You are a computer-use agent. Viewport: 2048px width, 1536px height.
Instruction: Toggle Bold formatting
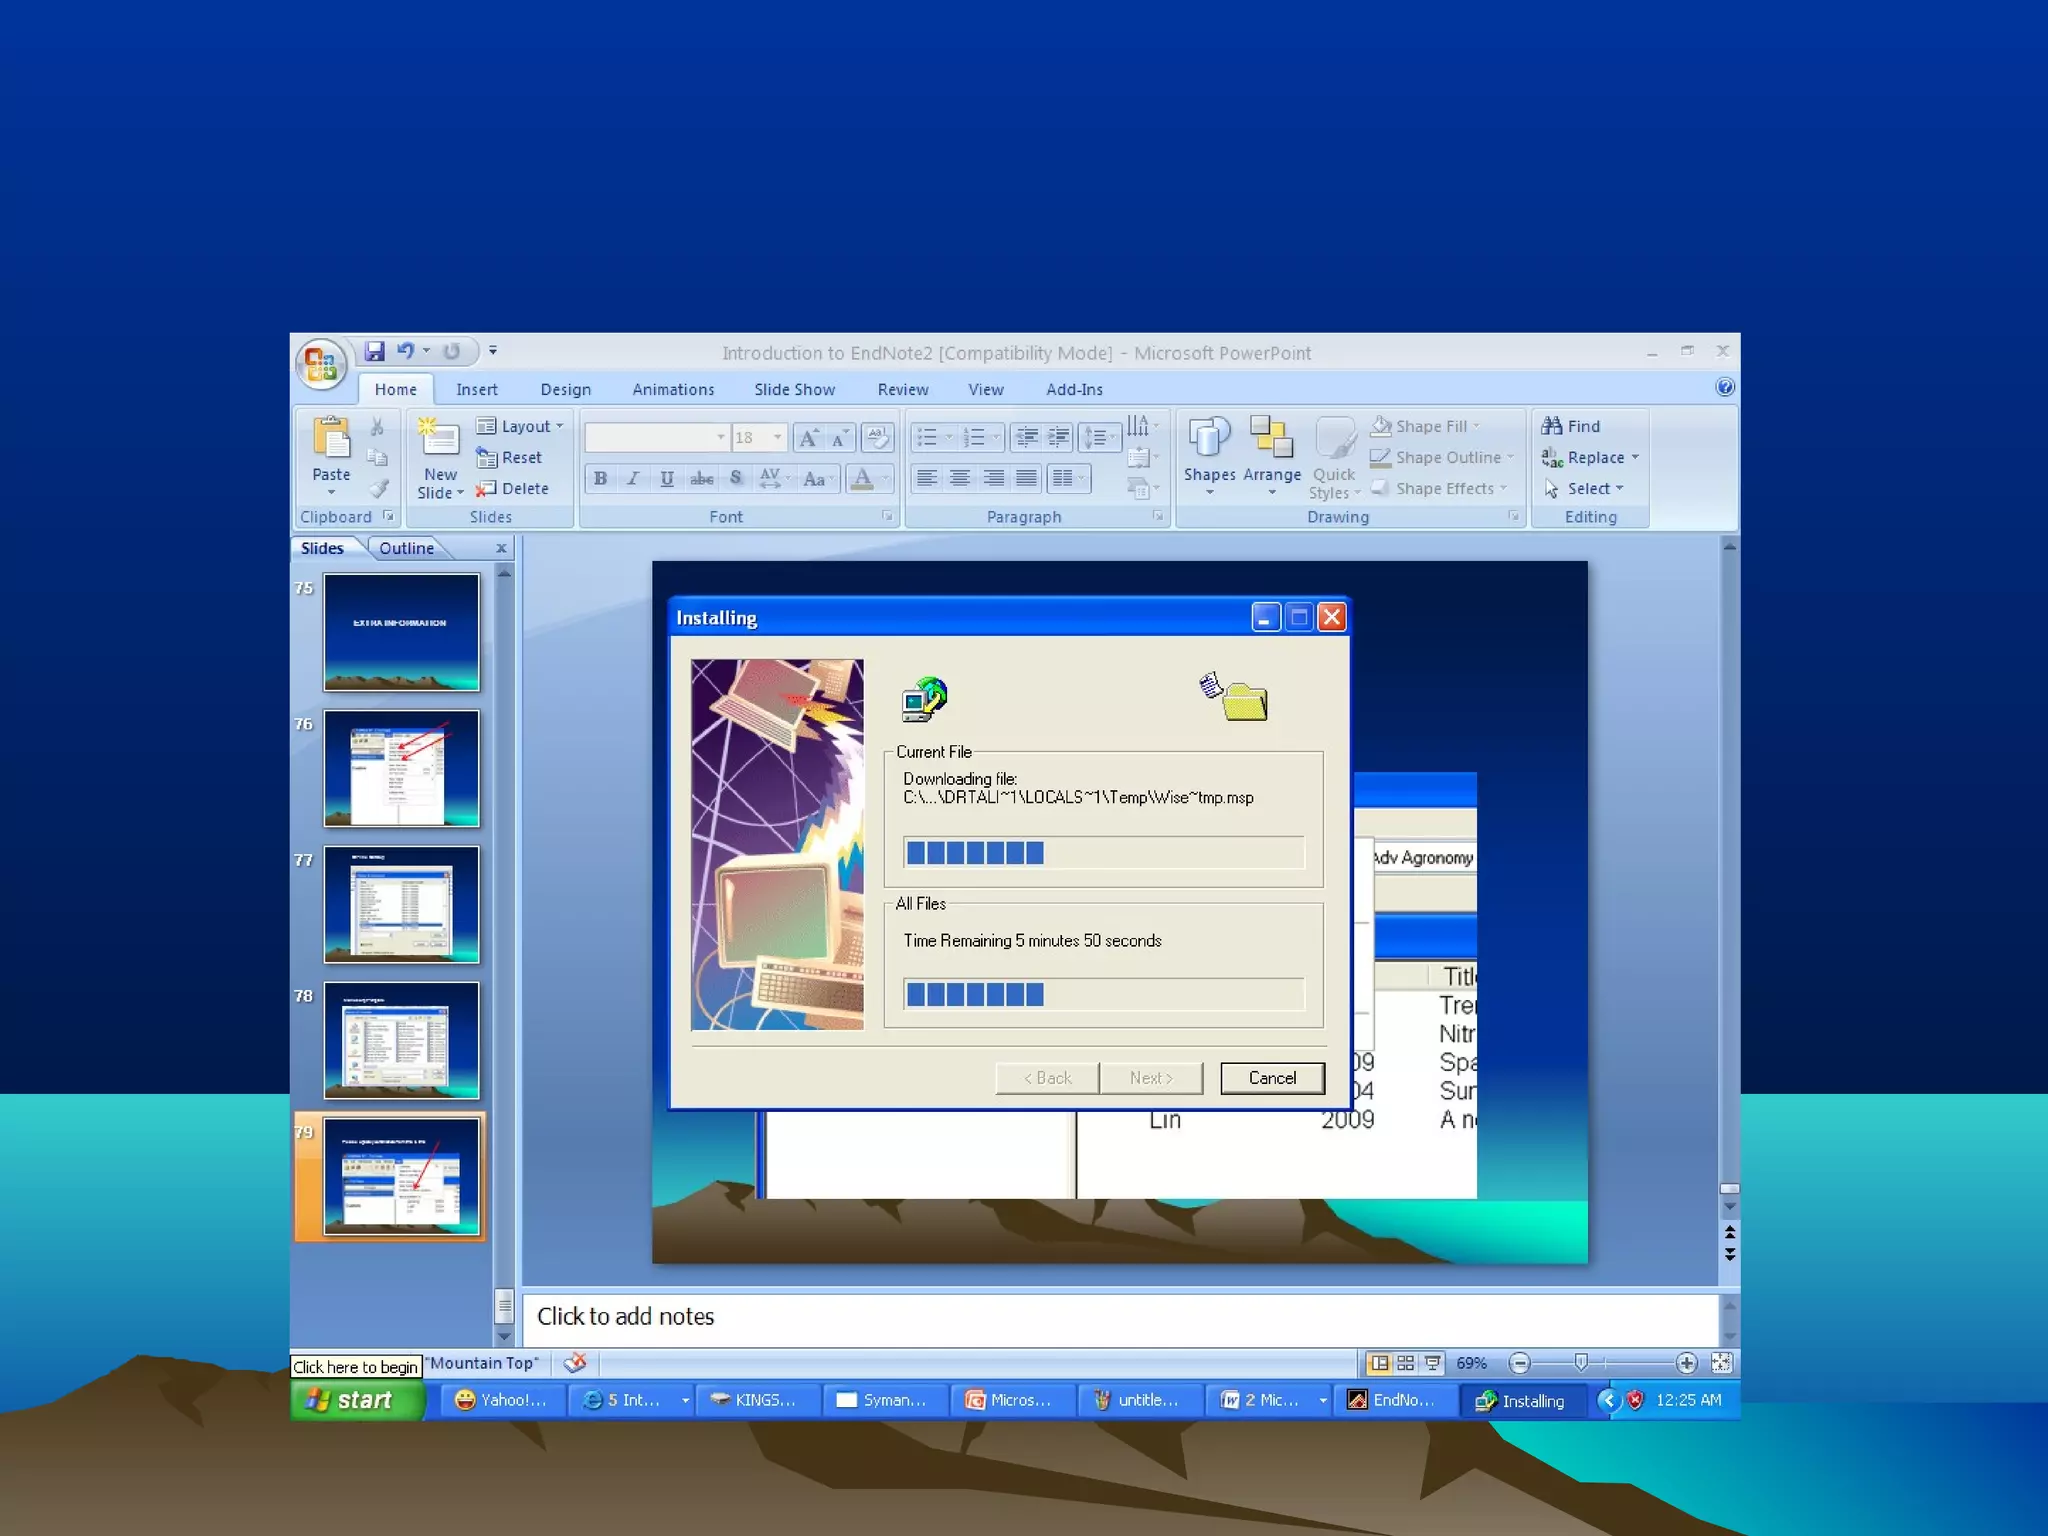600,478
